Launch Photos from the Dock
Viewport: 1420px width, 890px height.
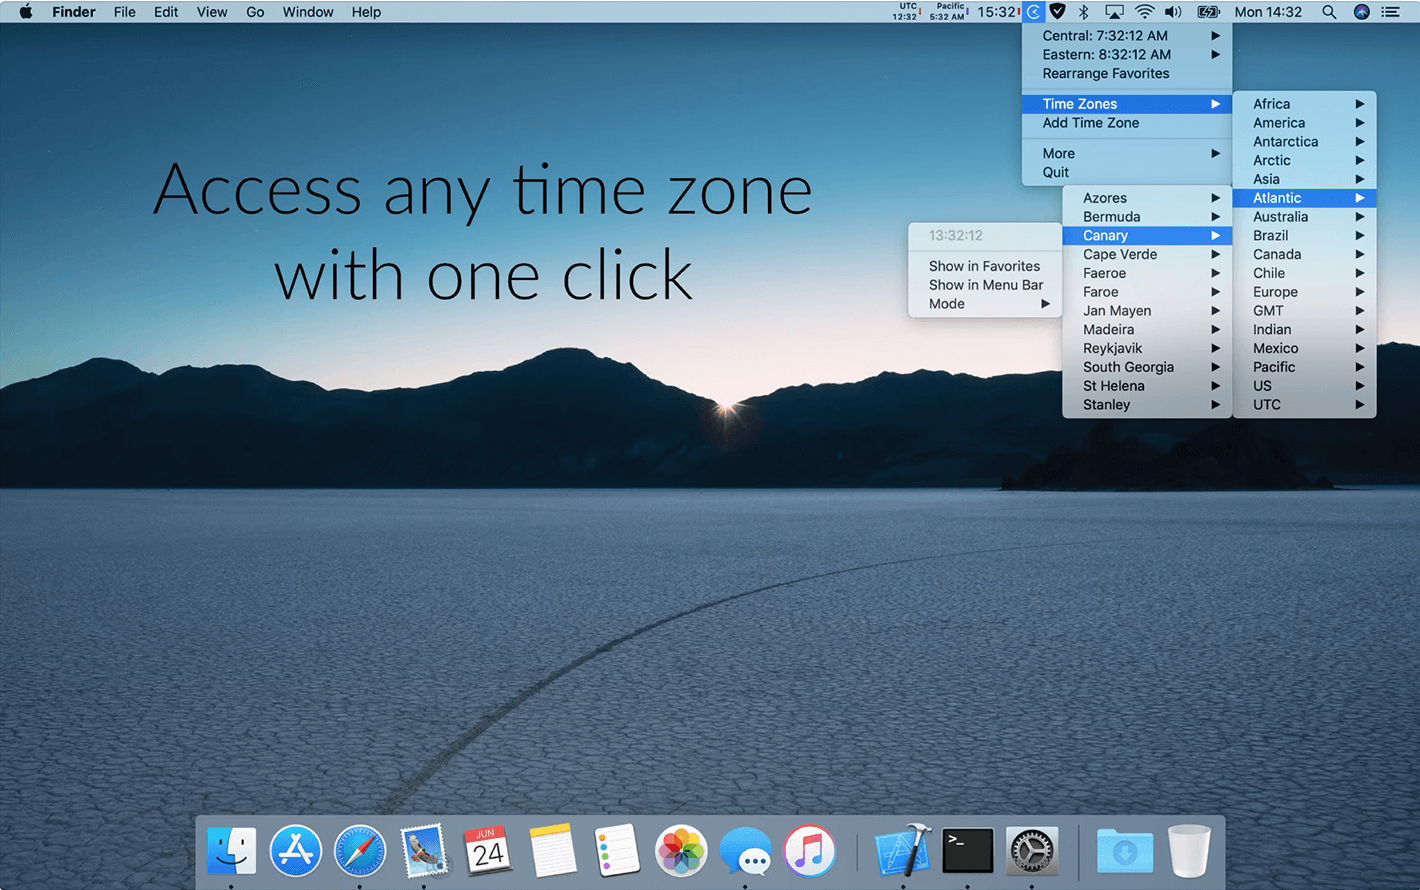(x=681, y=851)
